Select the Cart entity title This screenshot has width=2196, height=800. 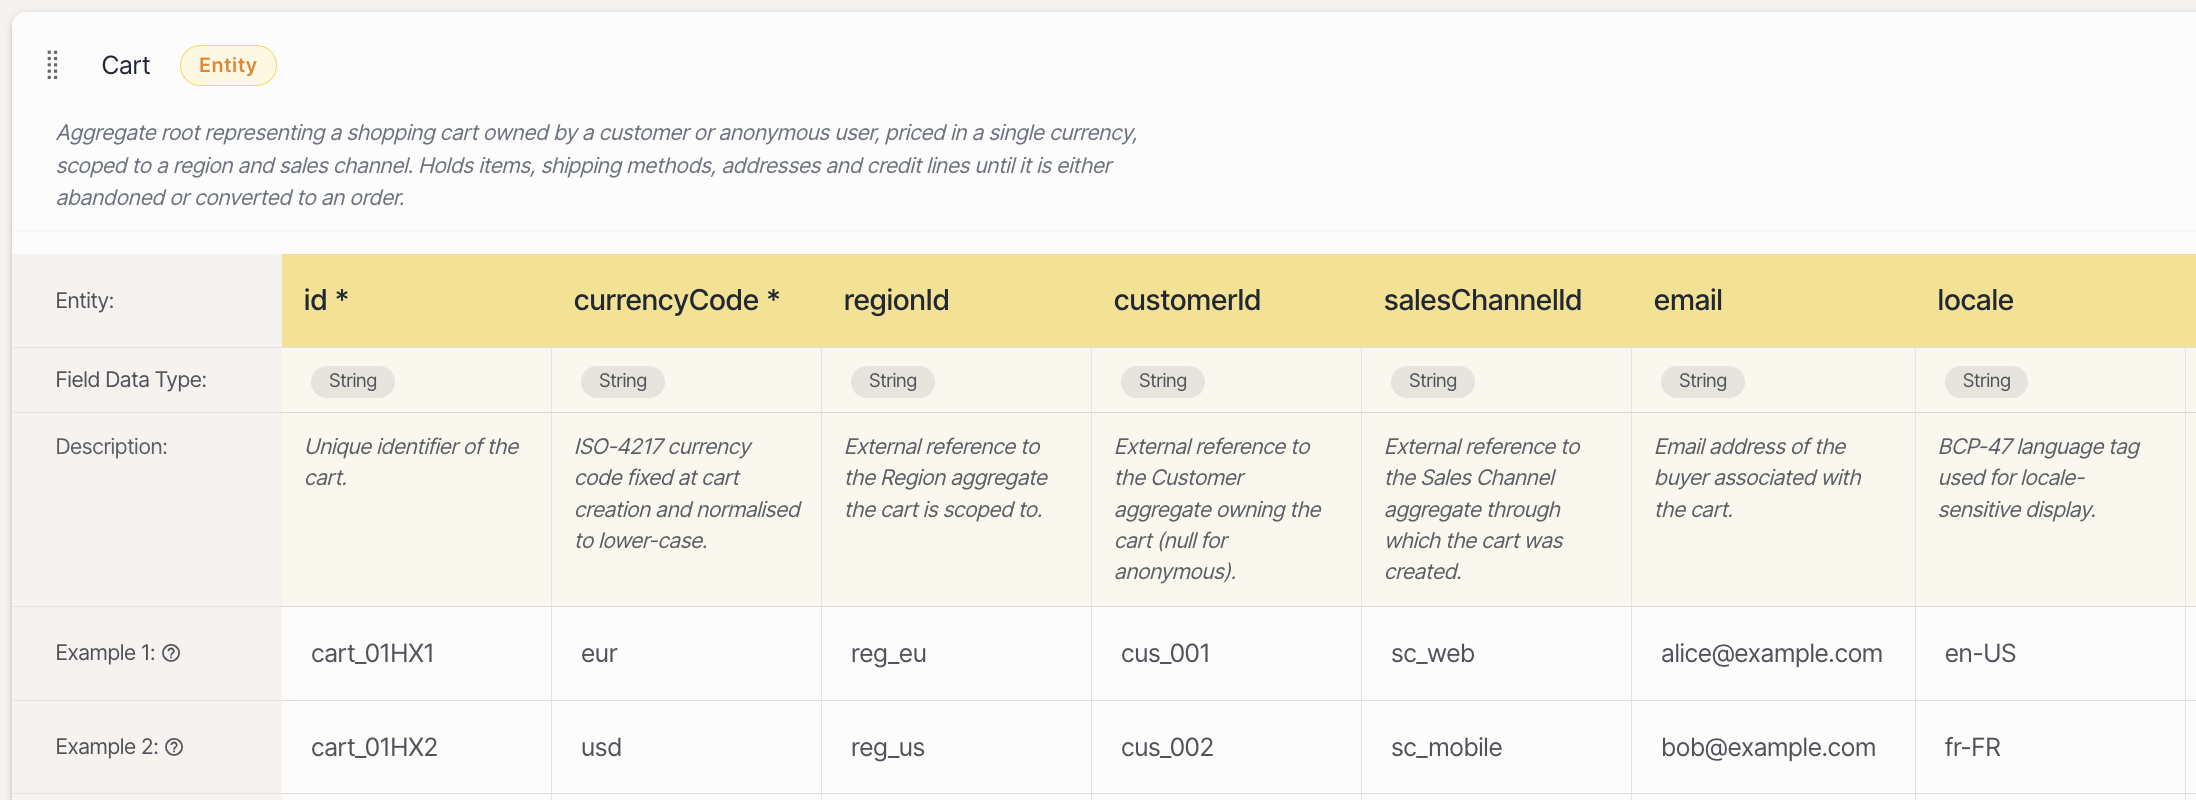click(x=126, y=65)
